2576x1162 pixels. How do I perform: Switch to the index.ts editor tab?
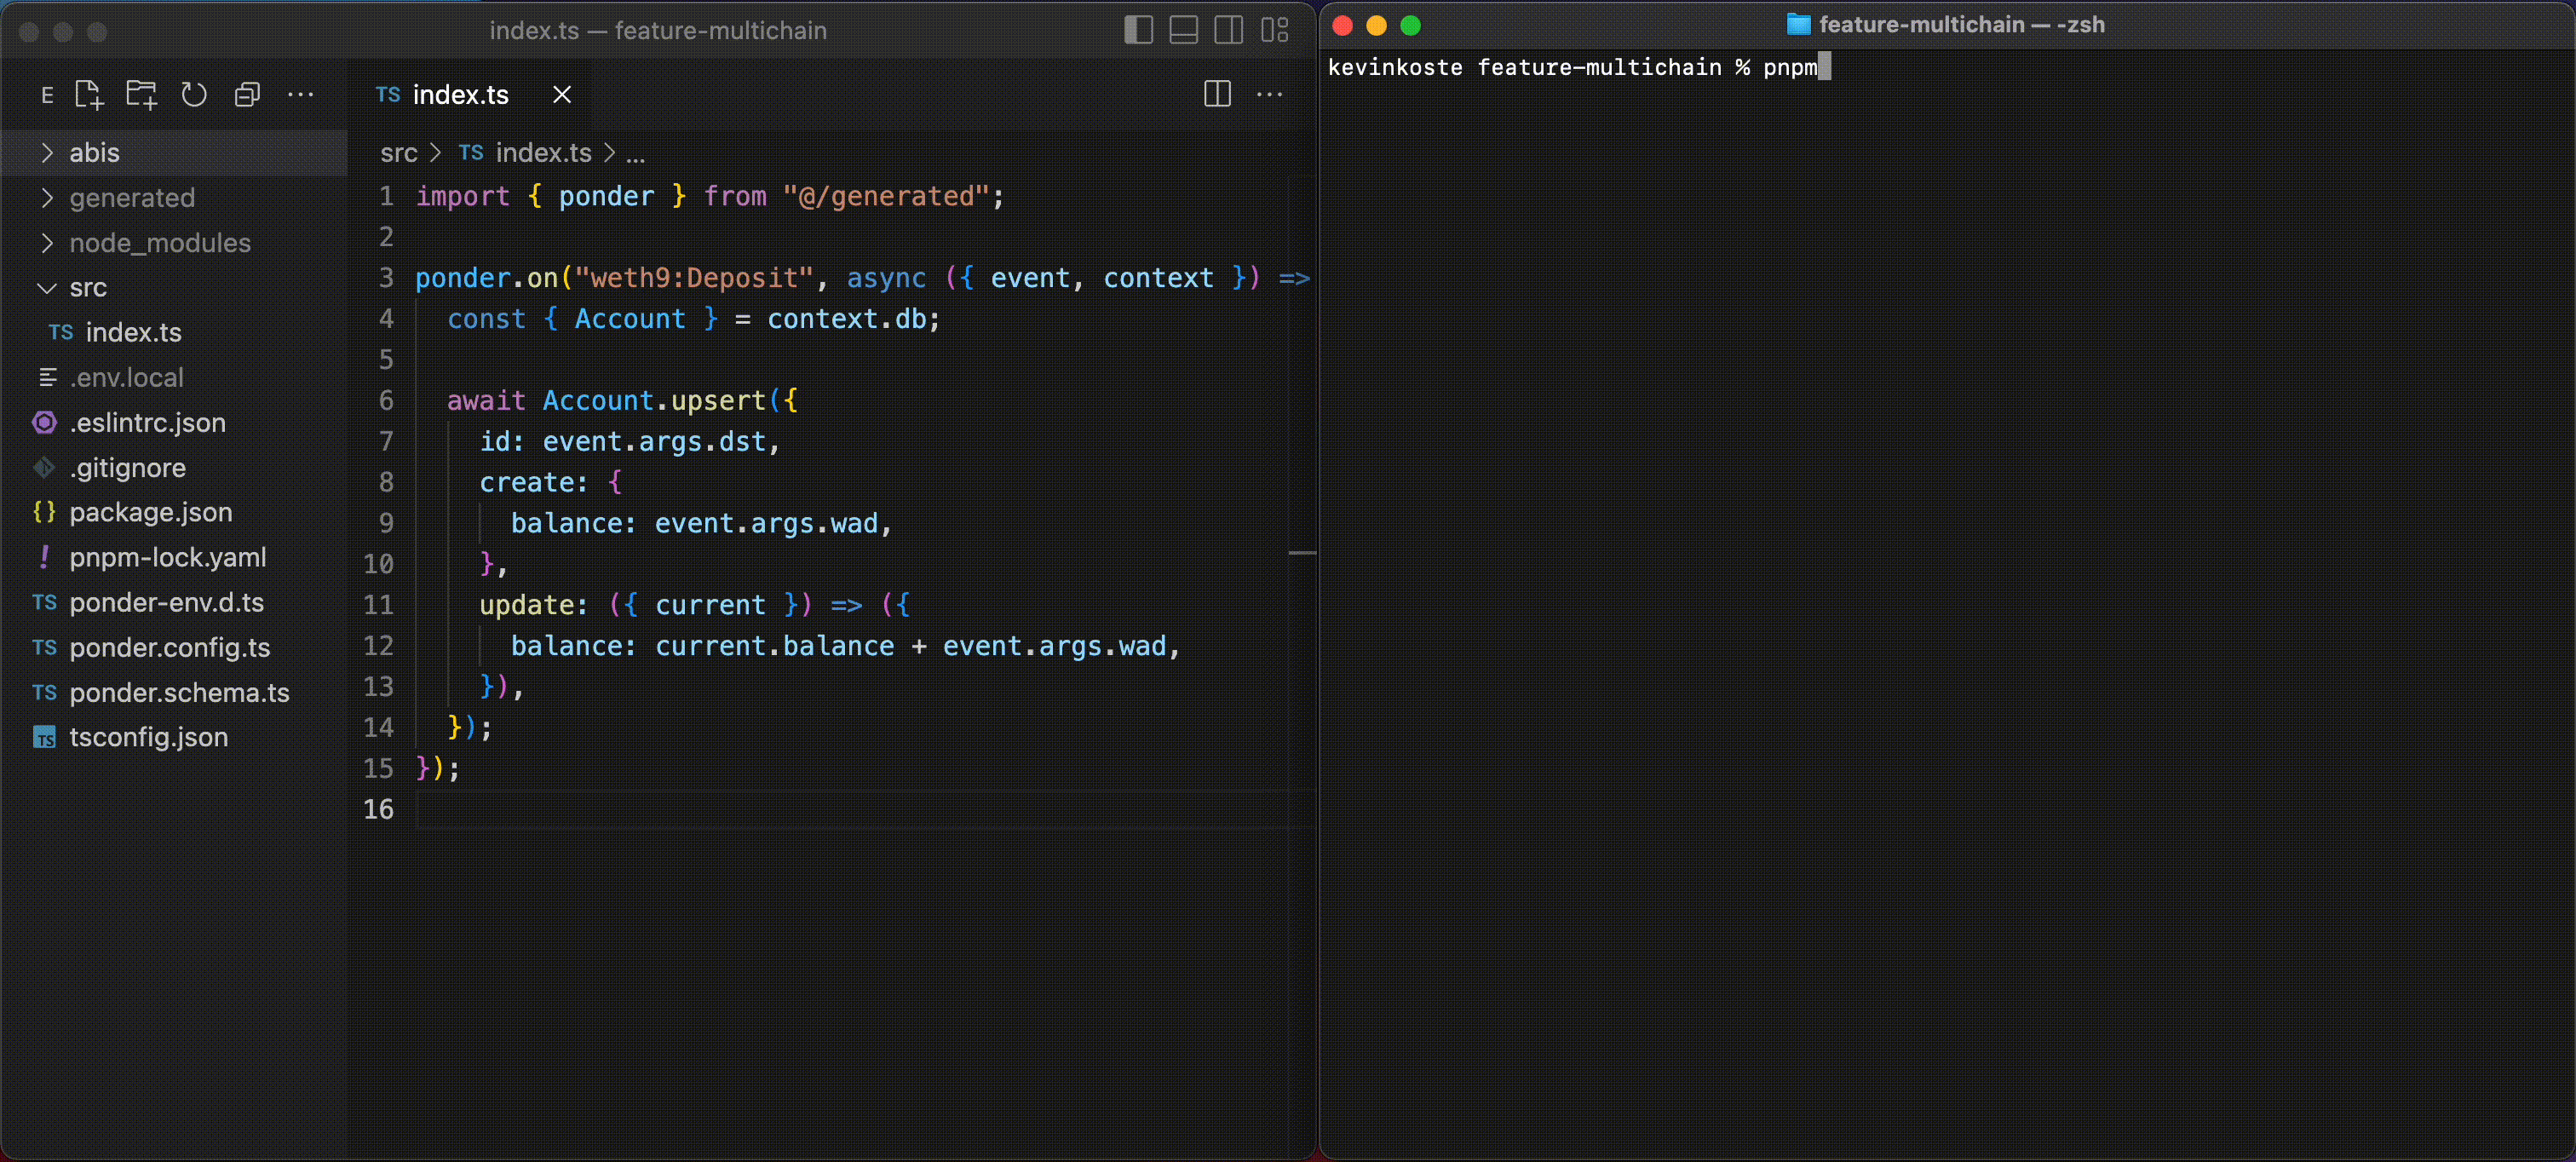(460, 94)
